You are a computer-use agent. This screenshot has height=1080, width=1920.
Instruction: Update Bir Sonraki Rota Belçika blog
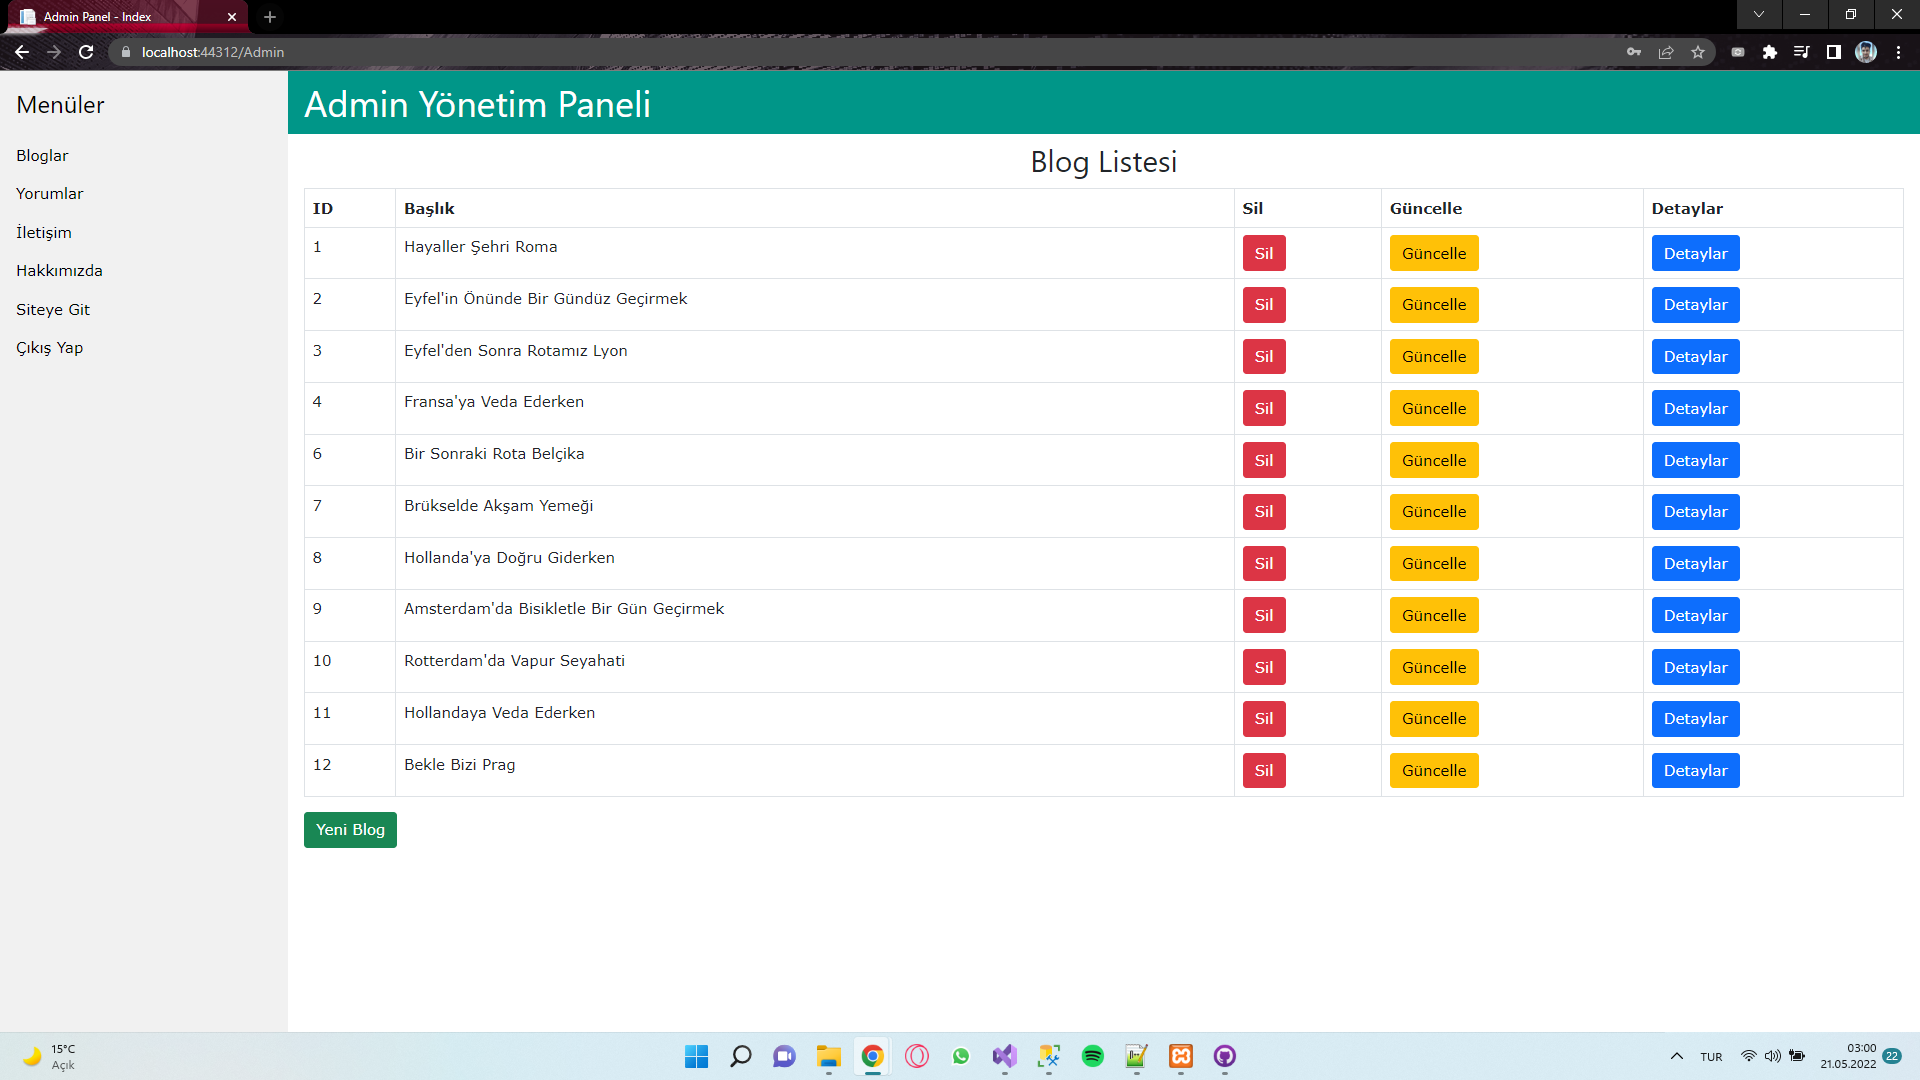(x=1434, y=460)
